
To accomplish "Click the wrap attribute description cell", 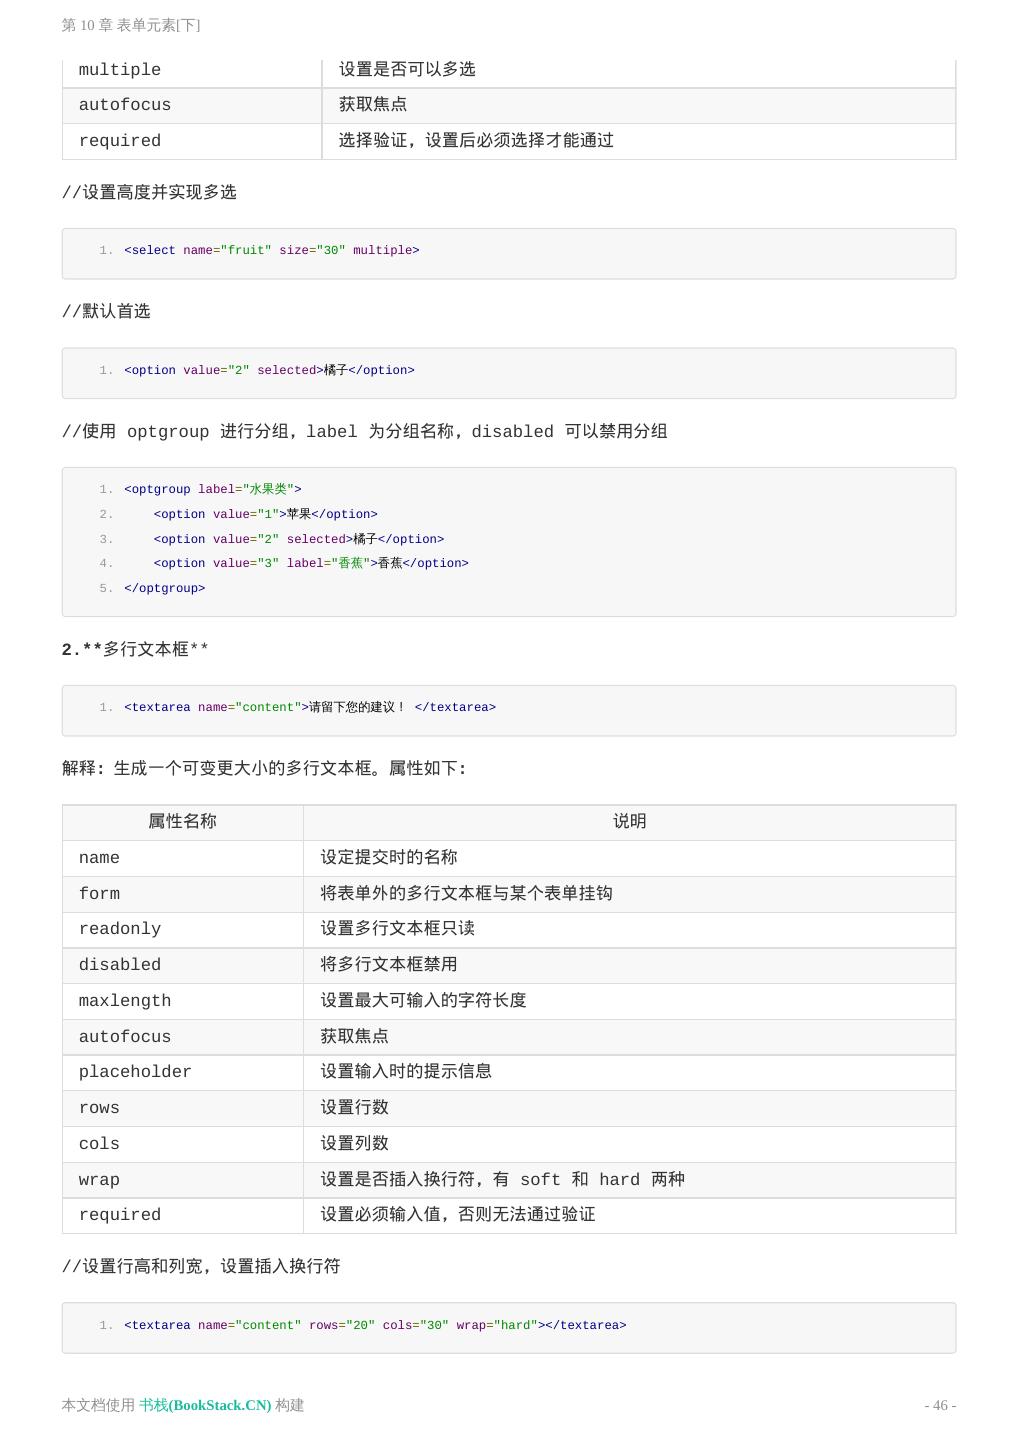I will [629, 1180].
